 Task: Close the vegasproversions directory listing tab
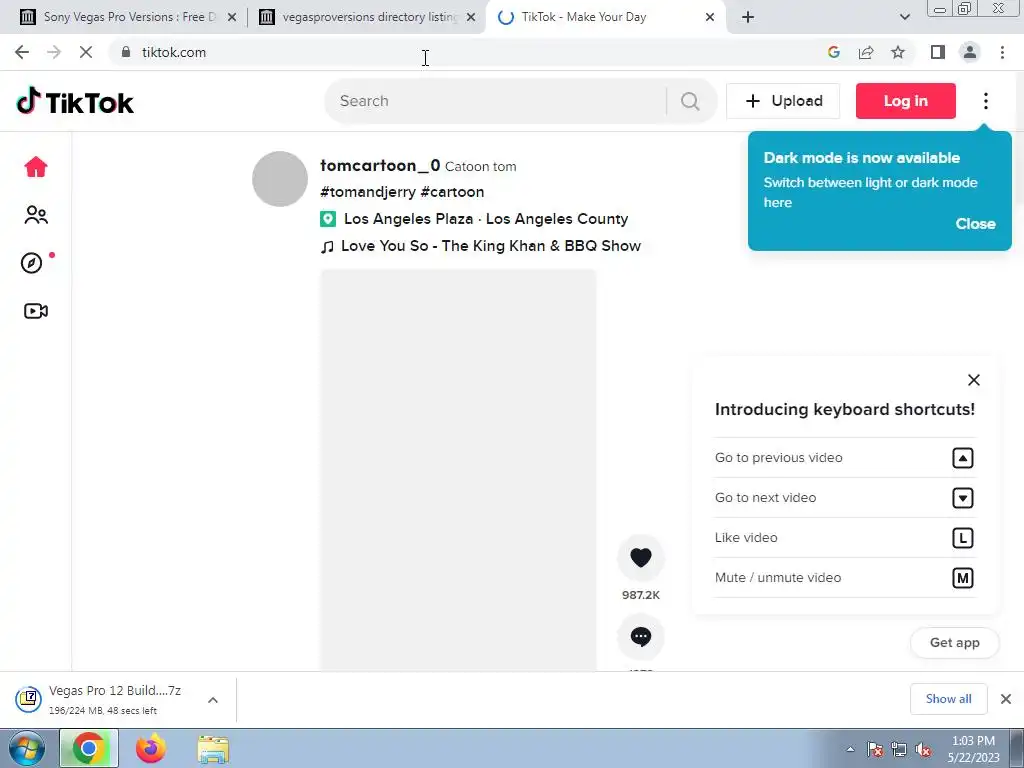471,17
